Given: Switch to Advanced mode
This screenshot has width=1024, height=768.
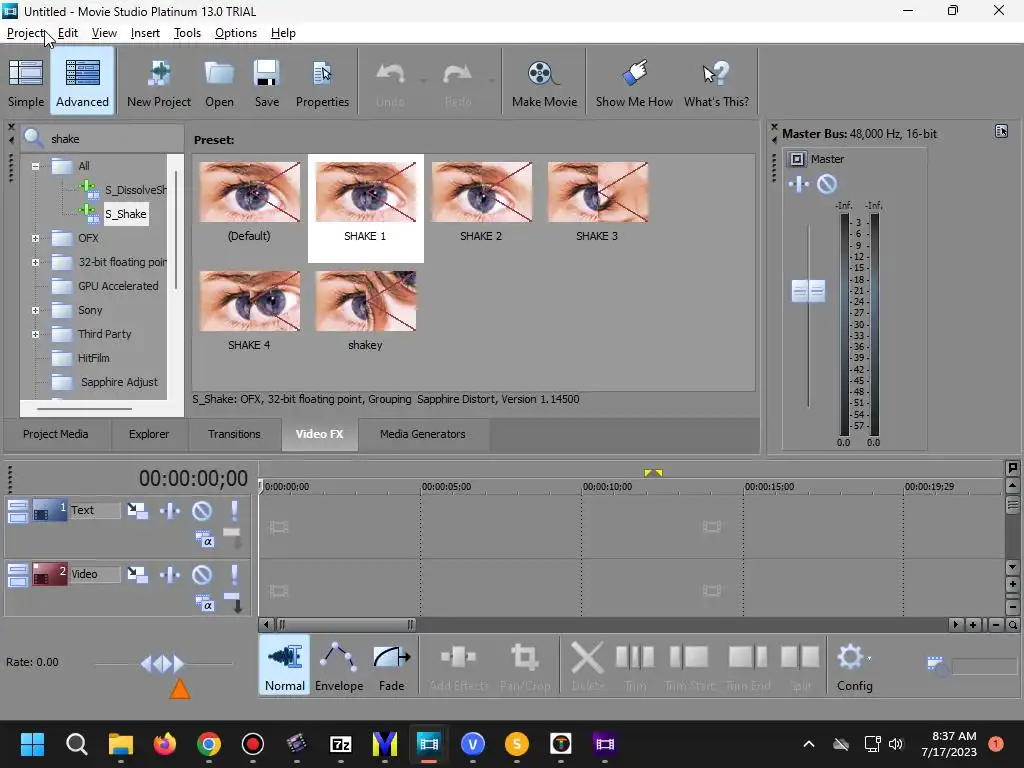Looking at the screenshot, I should point(82,82).
